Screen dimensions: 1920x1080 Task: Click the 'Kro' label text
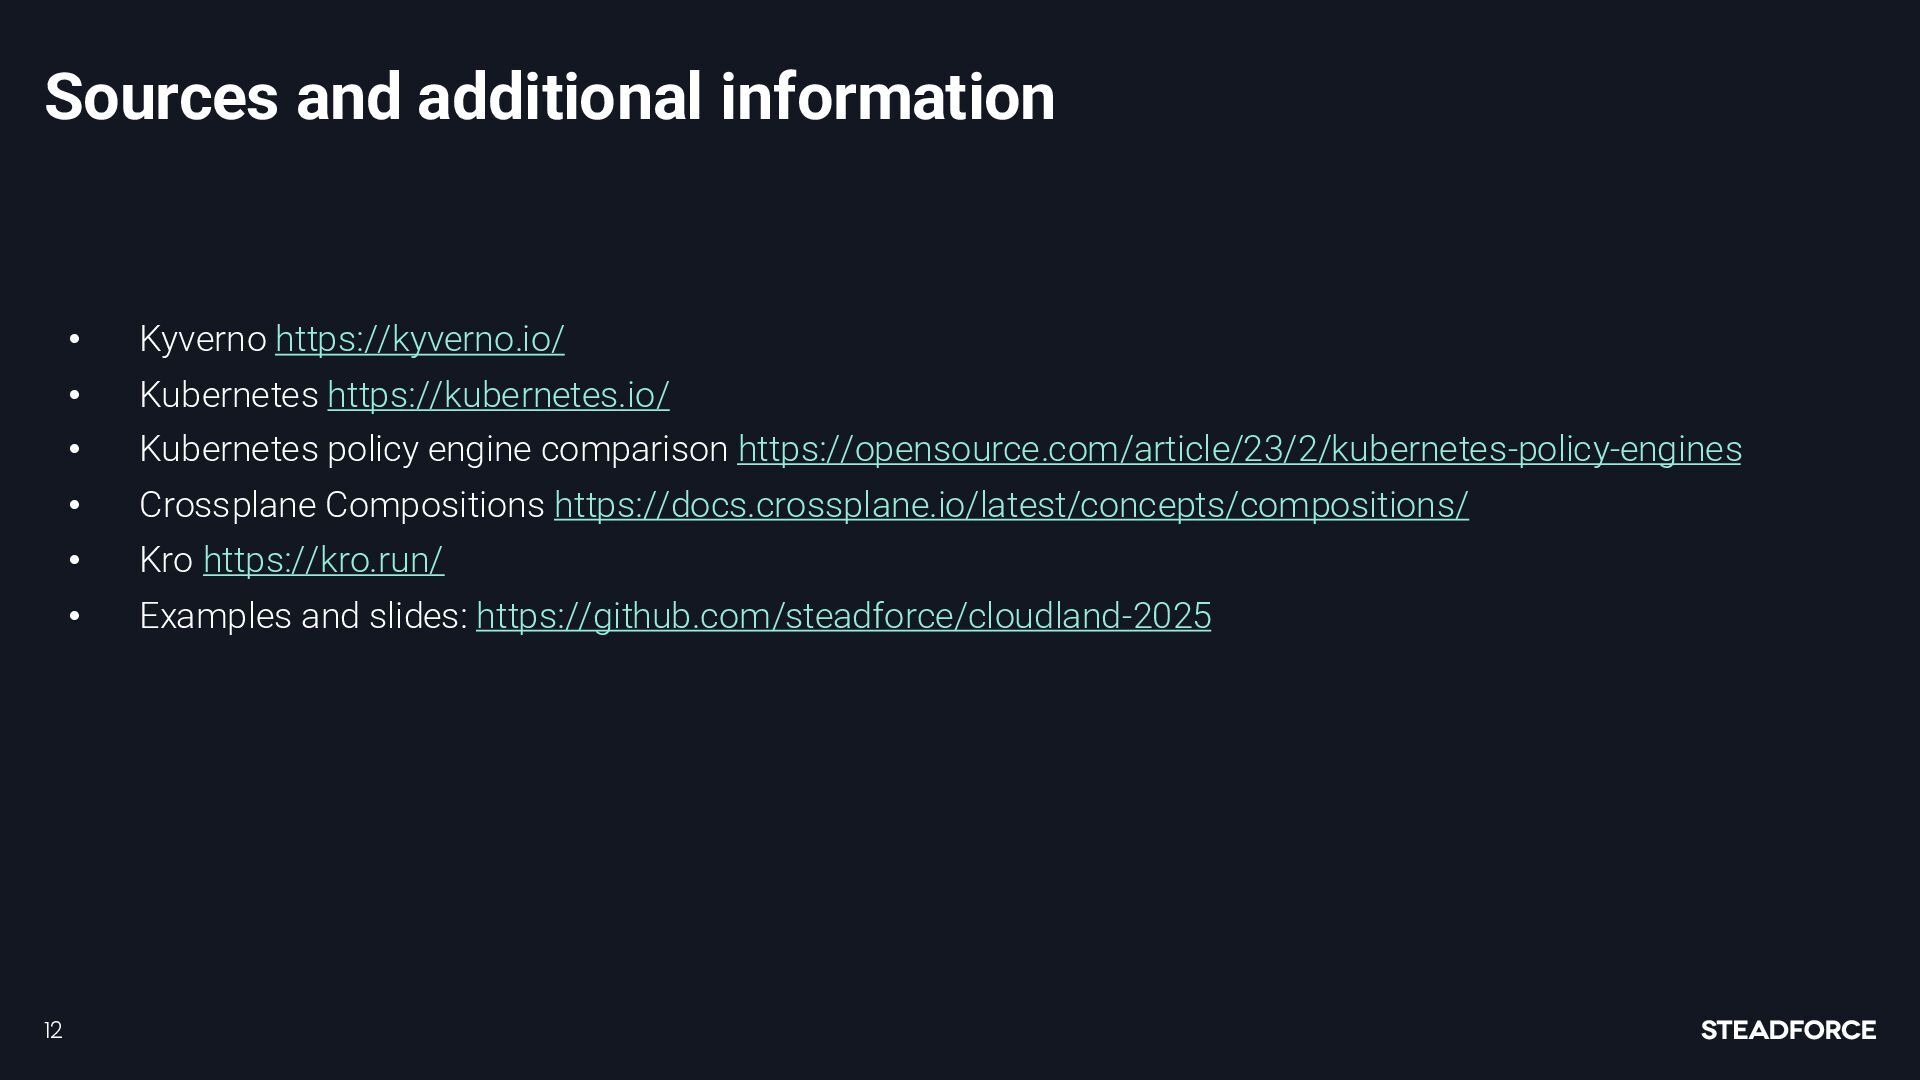click(166, 560)
